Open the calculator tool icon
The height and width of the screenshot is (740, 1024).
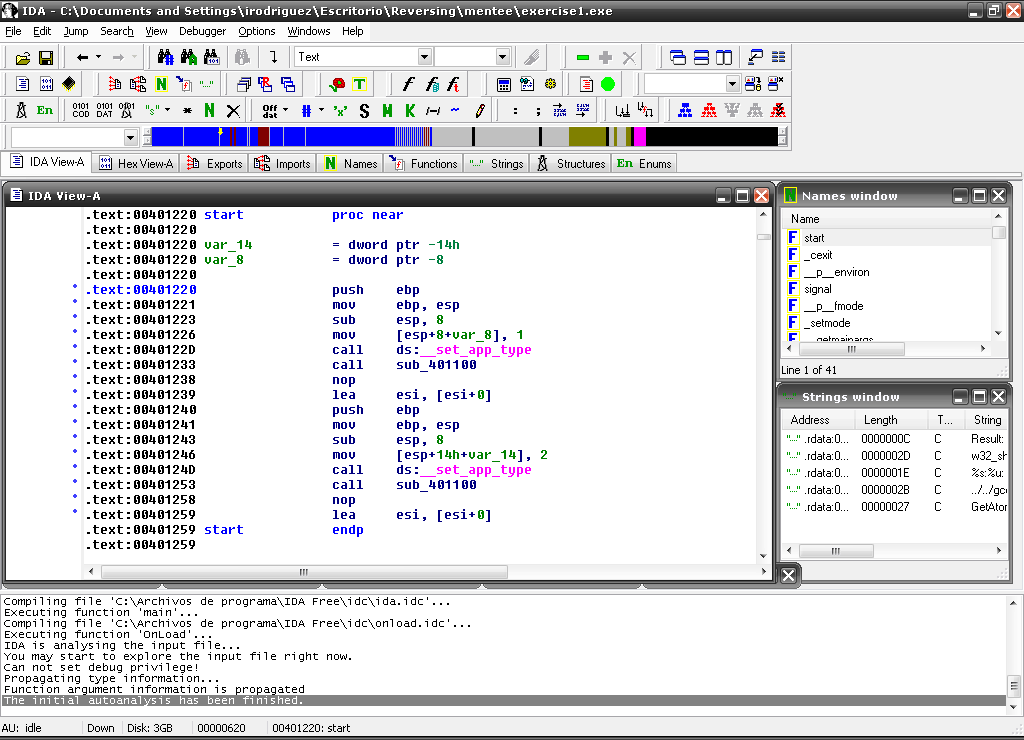[504, 84]
